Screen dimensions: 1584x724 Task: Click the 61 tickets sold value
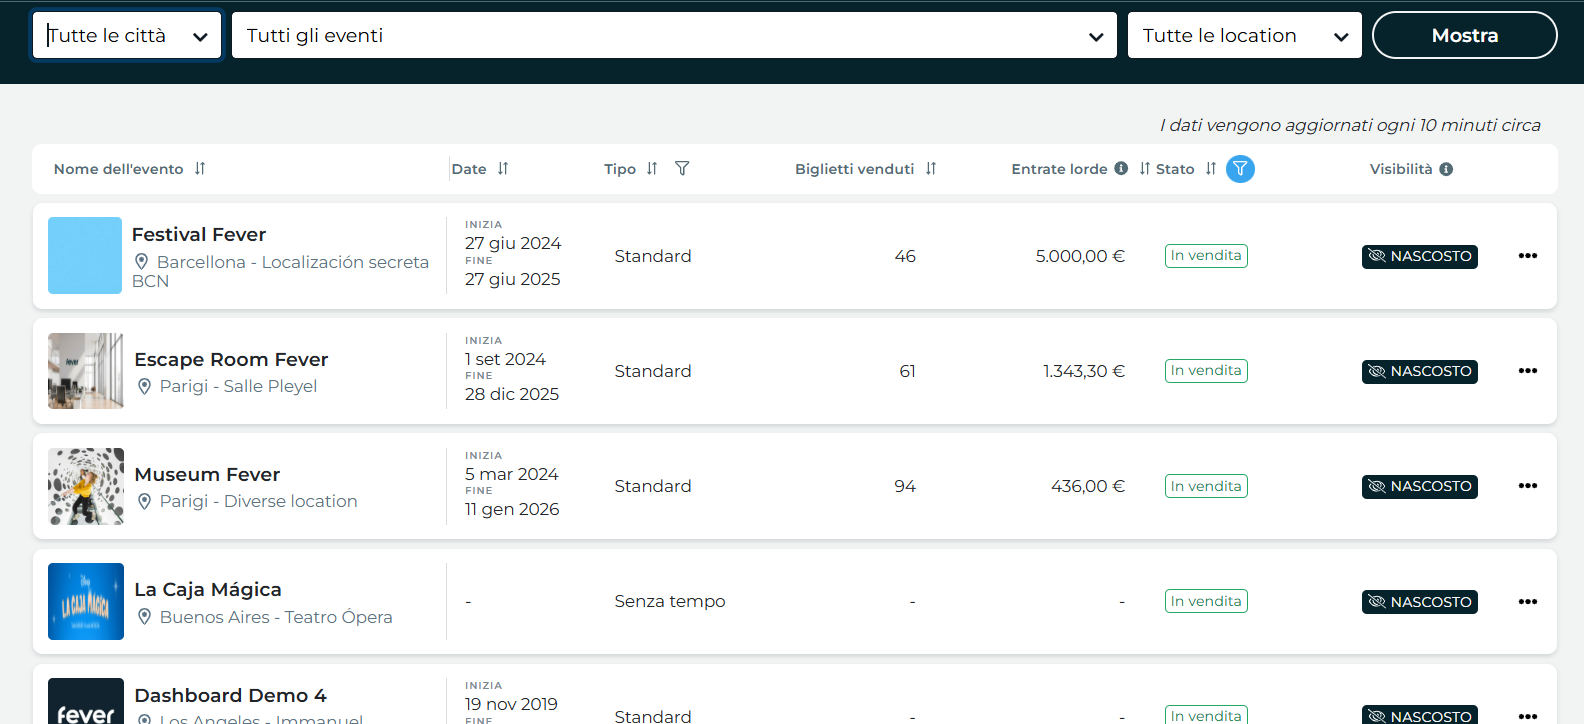point(907,371)
